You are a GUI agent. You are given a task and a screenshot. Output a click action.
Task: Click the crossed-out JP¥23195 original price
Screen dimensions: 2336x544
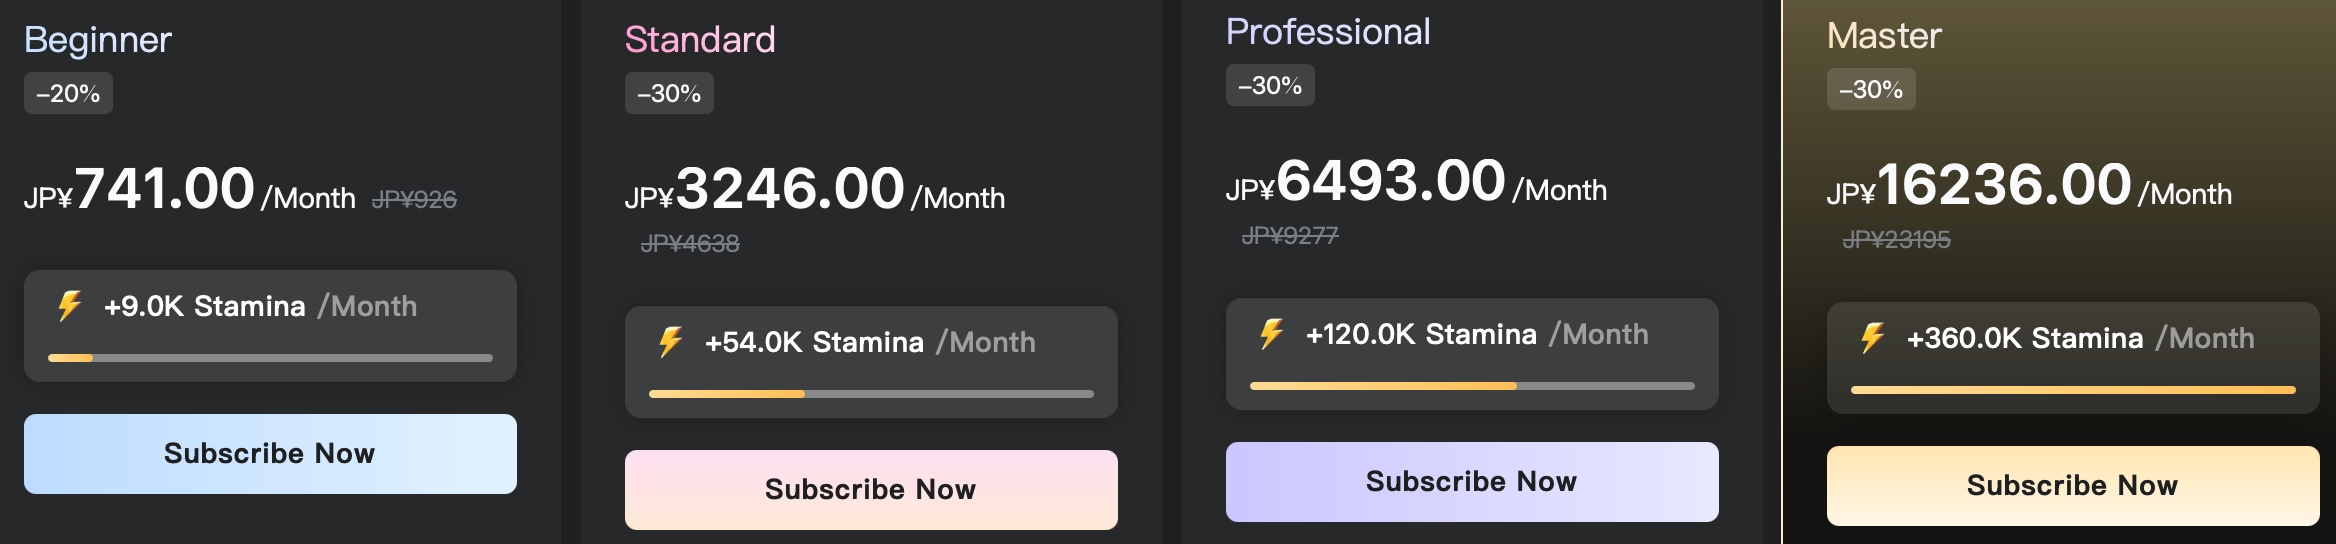[1896, 240]
